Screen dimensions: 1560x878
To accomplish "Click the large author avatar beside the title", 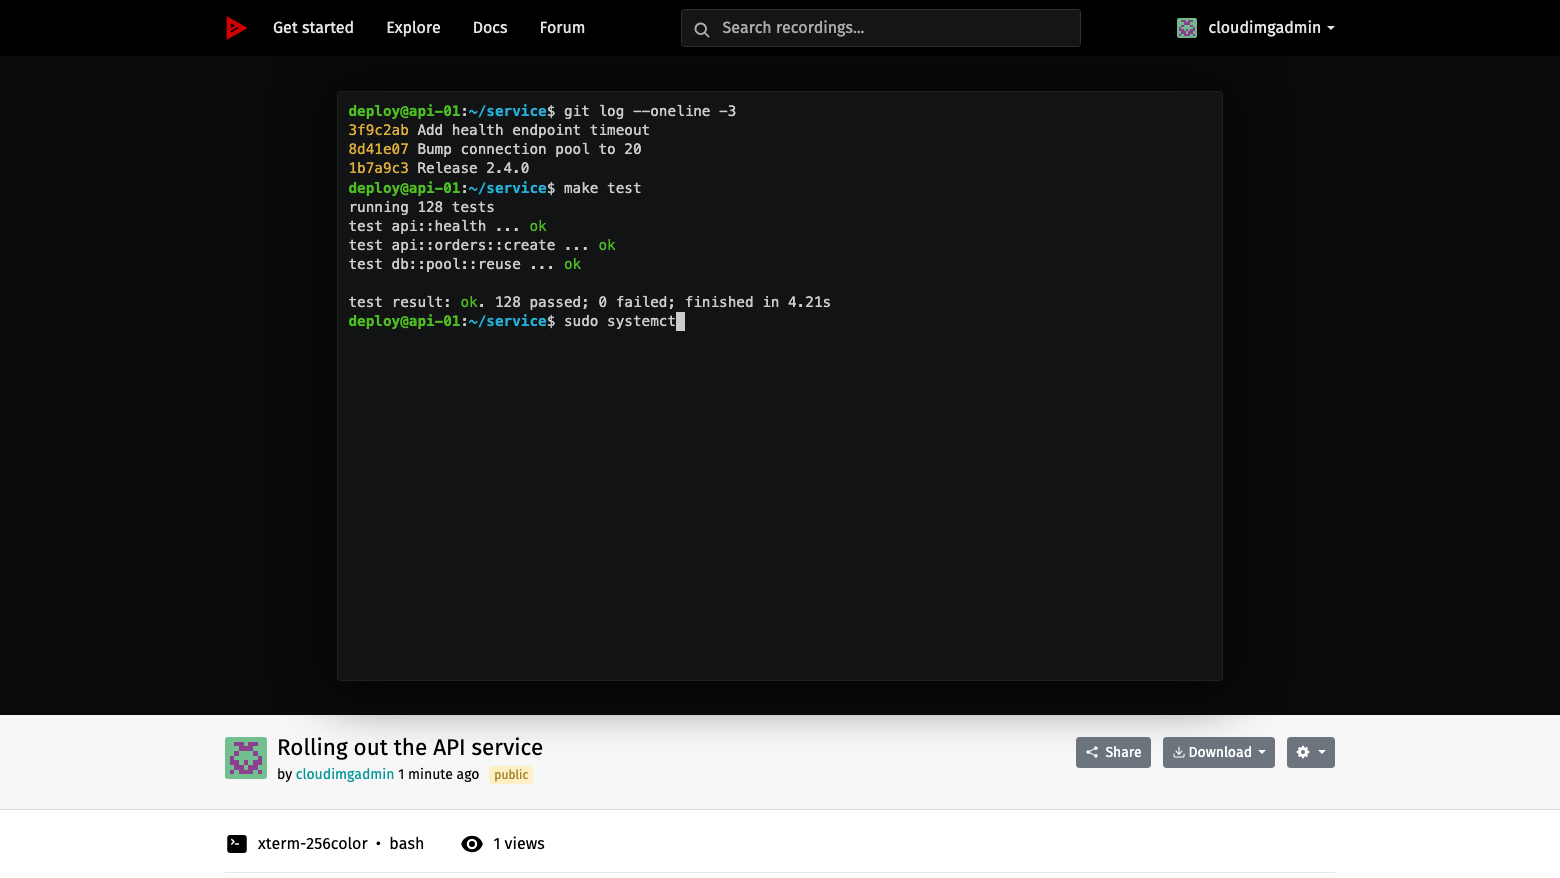I will [246, 758].
